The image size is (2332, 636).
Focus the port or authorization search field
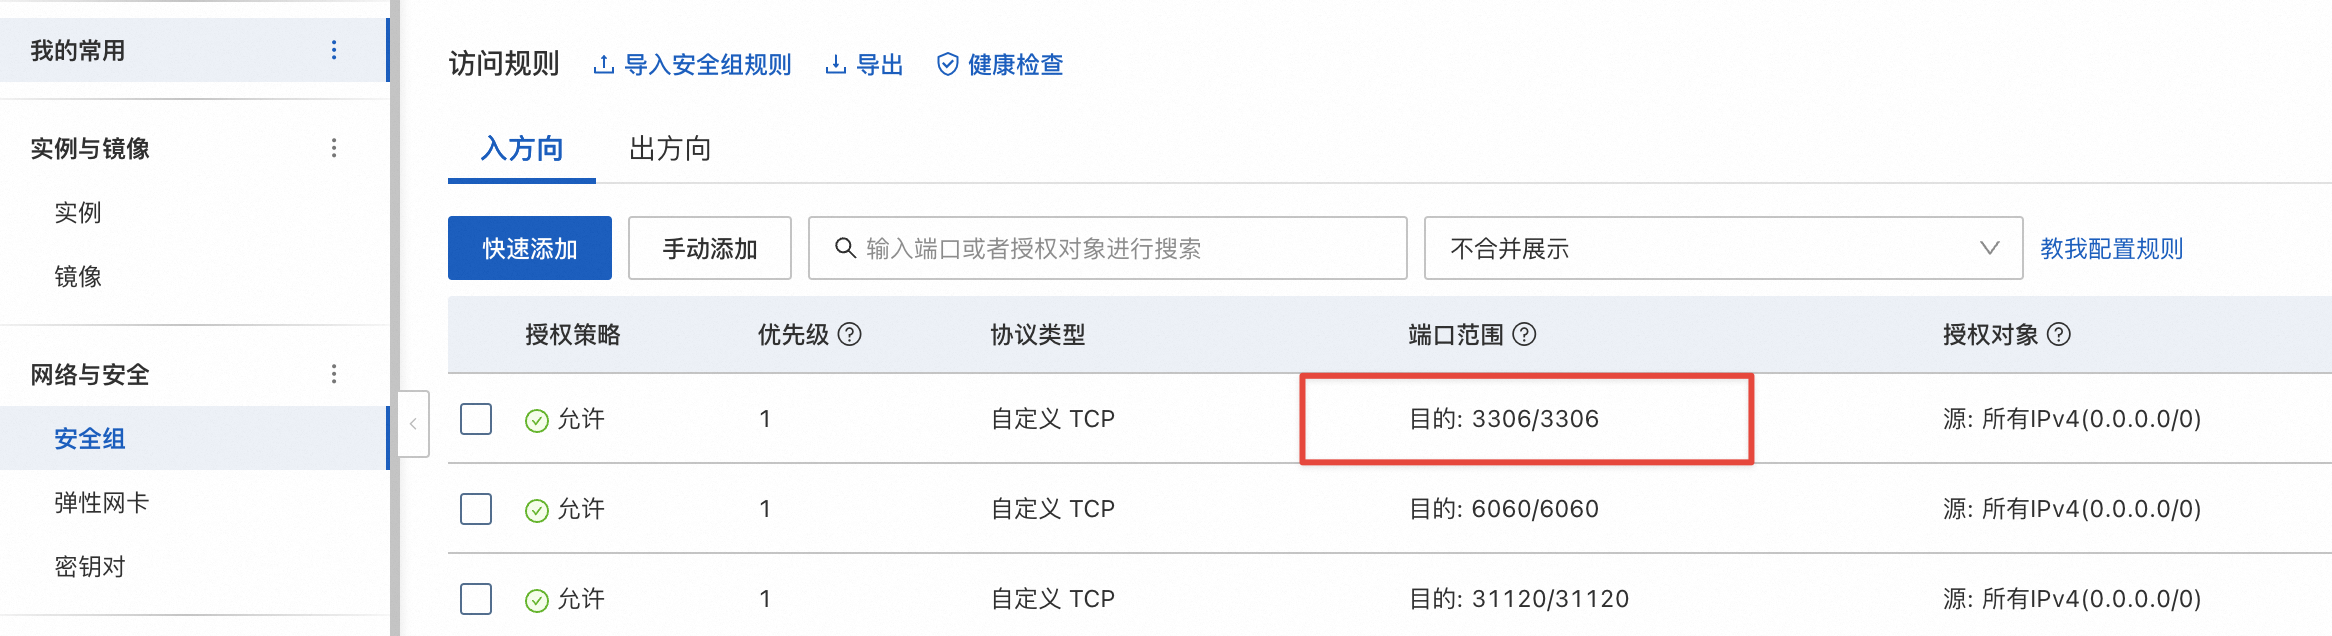click(1108, 248)
